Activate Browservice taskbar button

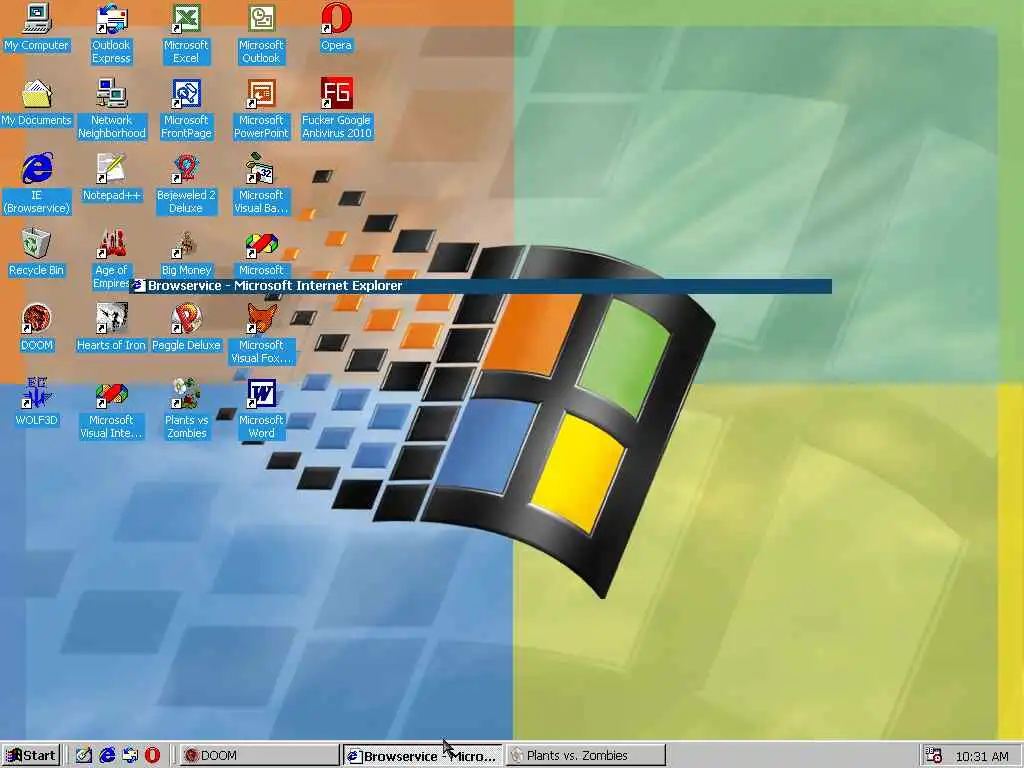423,756
